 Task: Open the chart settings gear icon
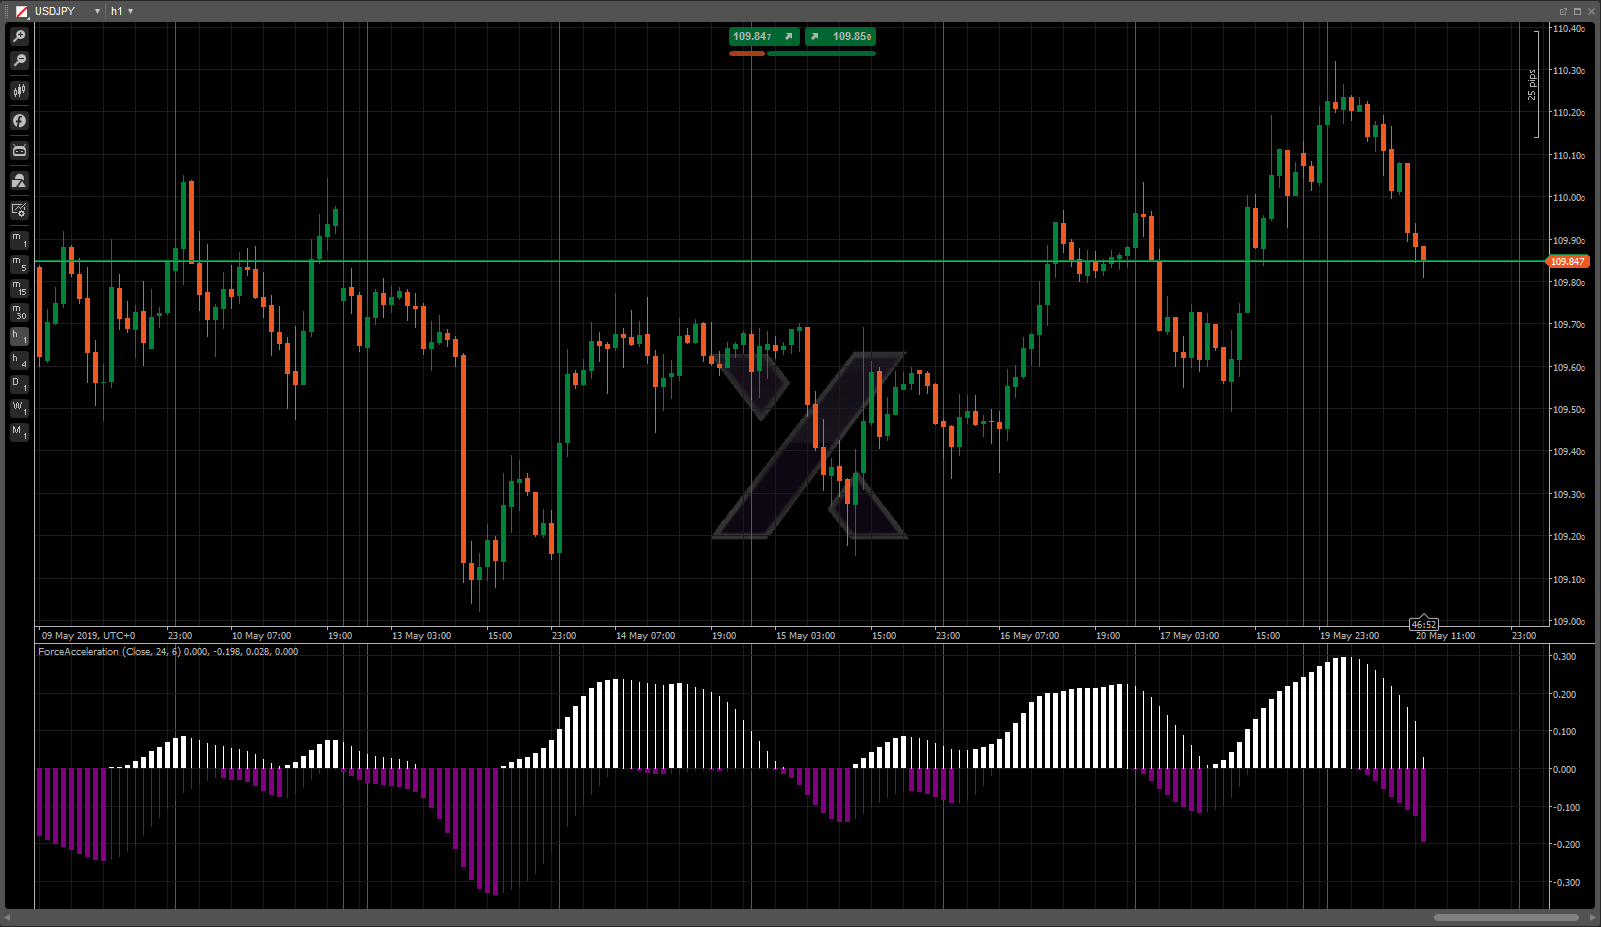pyautogui.click(x=19, y=211)
